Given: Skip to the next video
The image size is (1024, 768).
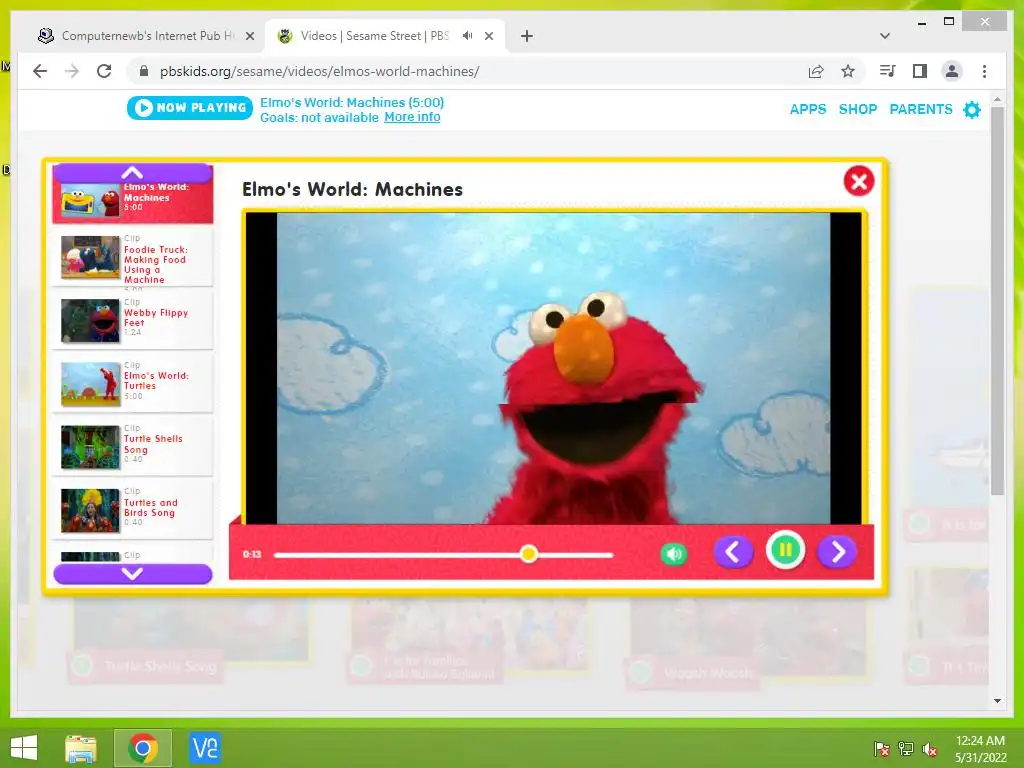Looking at the screenshot, I should click(x=837, y=552).
